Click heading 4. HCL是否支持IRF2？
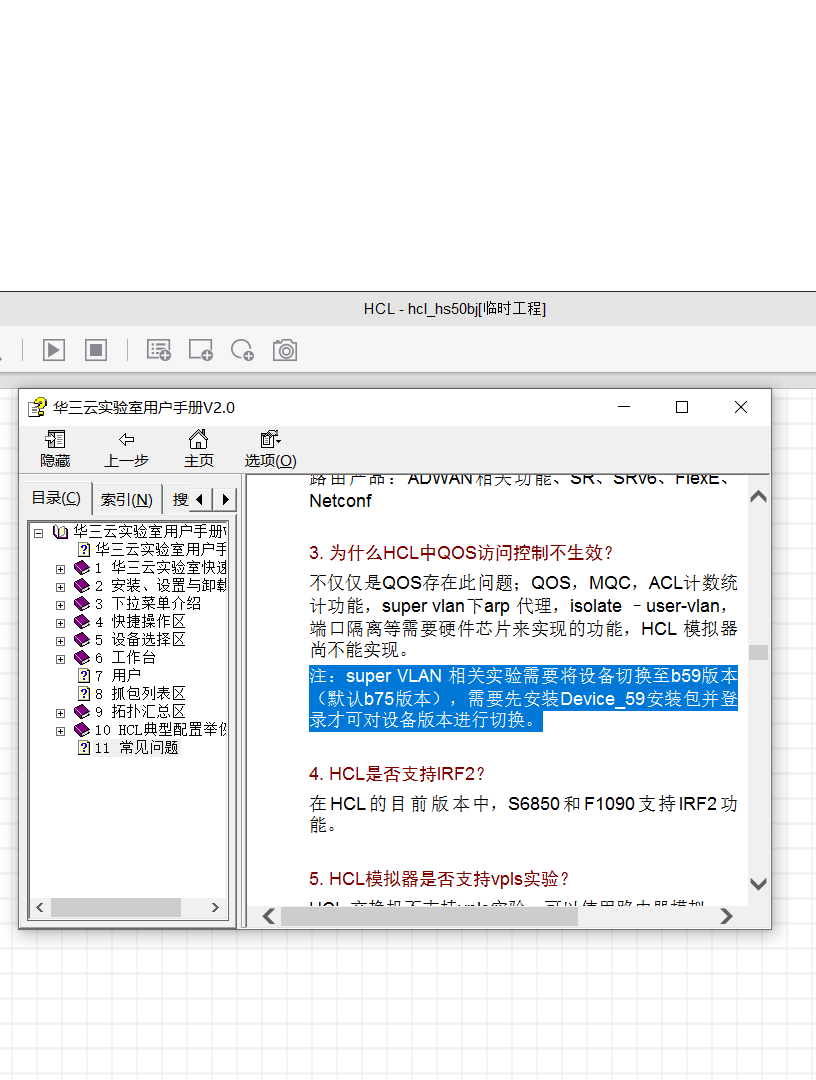The height and width of the screenshot is (1080, 816). (x=397, y=773)
